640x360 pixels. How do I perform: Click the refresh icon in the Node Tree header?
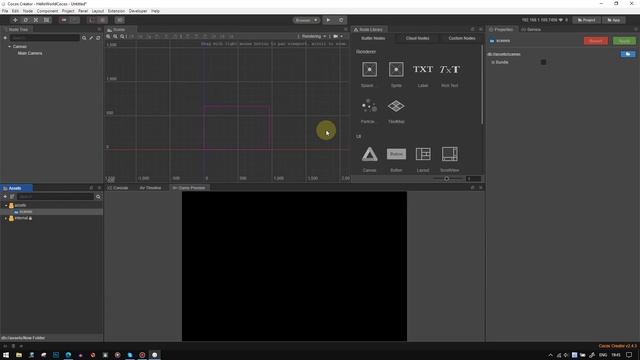point(98,38)
